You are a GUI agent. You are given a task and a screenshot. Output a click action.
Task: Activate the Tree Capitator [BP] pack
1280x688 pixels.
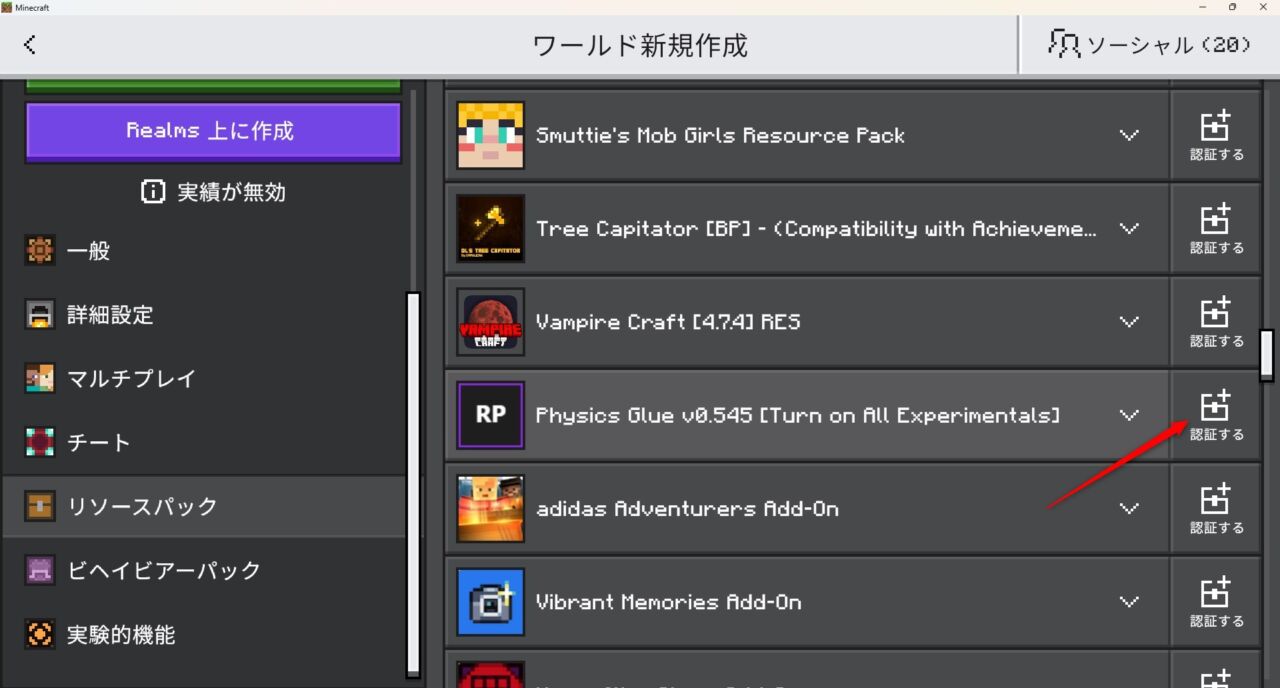point(1216,229)
